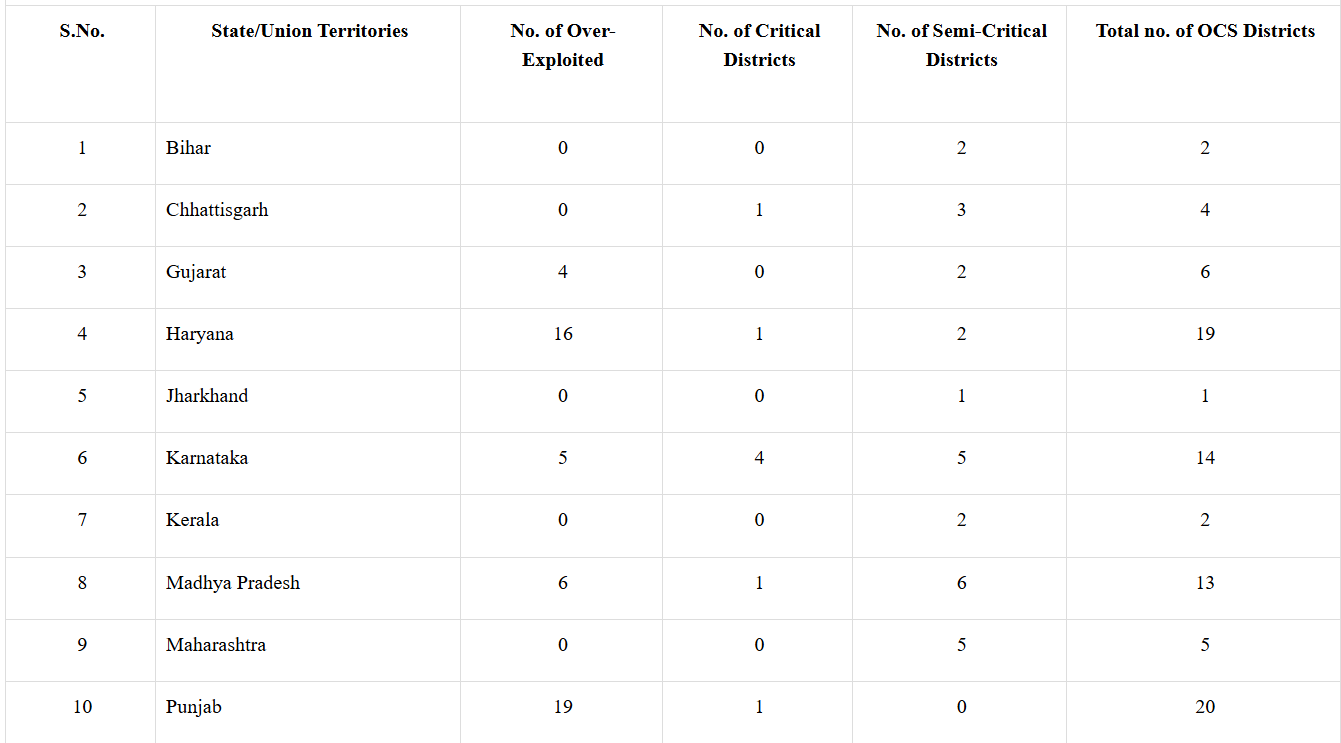Viewport: 1341px width, 743px height.
Task: Select the Total no. of OCS Districts header
Action: coord(1205,31)
